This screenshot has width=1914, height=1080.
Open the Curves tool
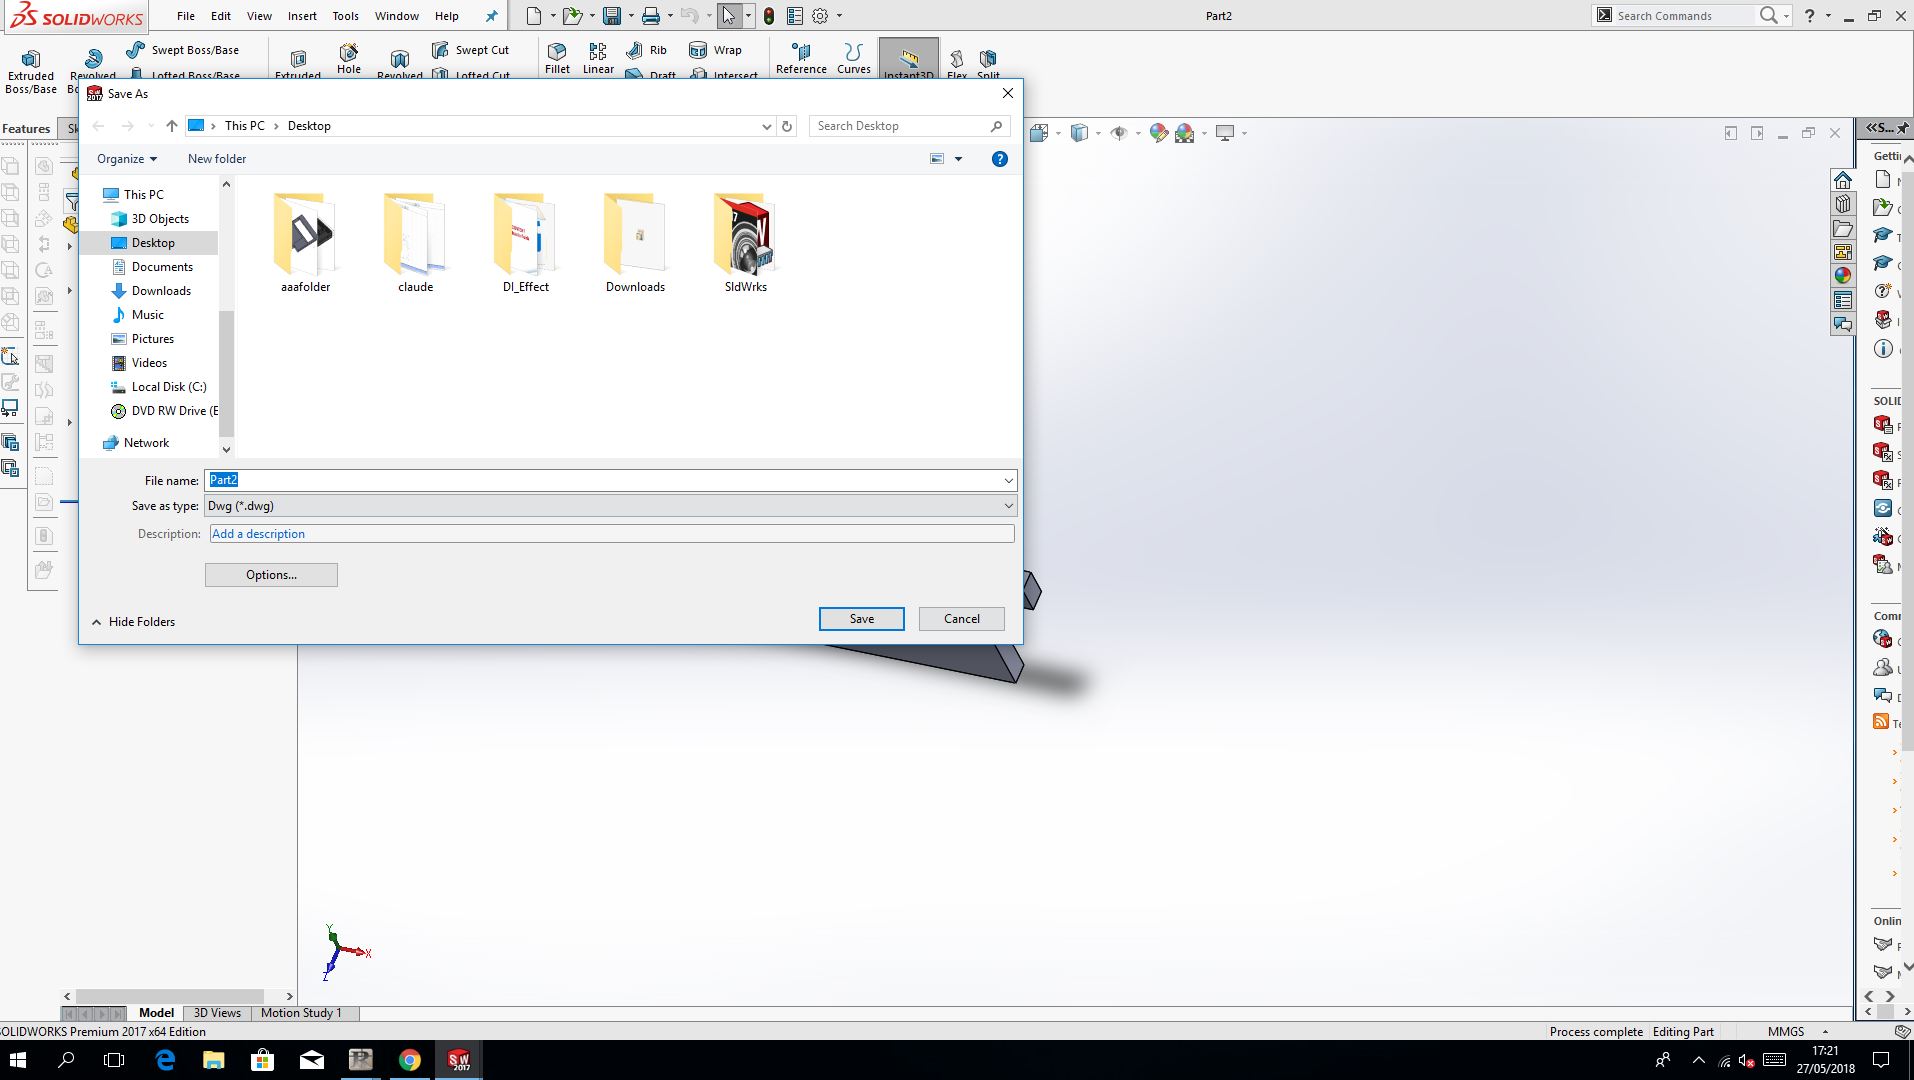(853, 59)
